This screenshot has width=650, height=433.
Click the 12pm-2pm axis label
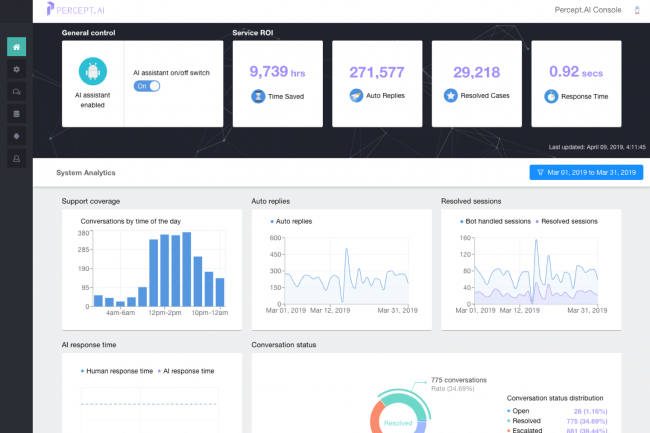click(x=165, y=312)
